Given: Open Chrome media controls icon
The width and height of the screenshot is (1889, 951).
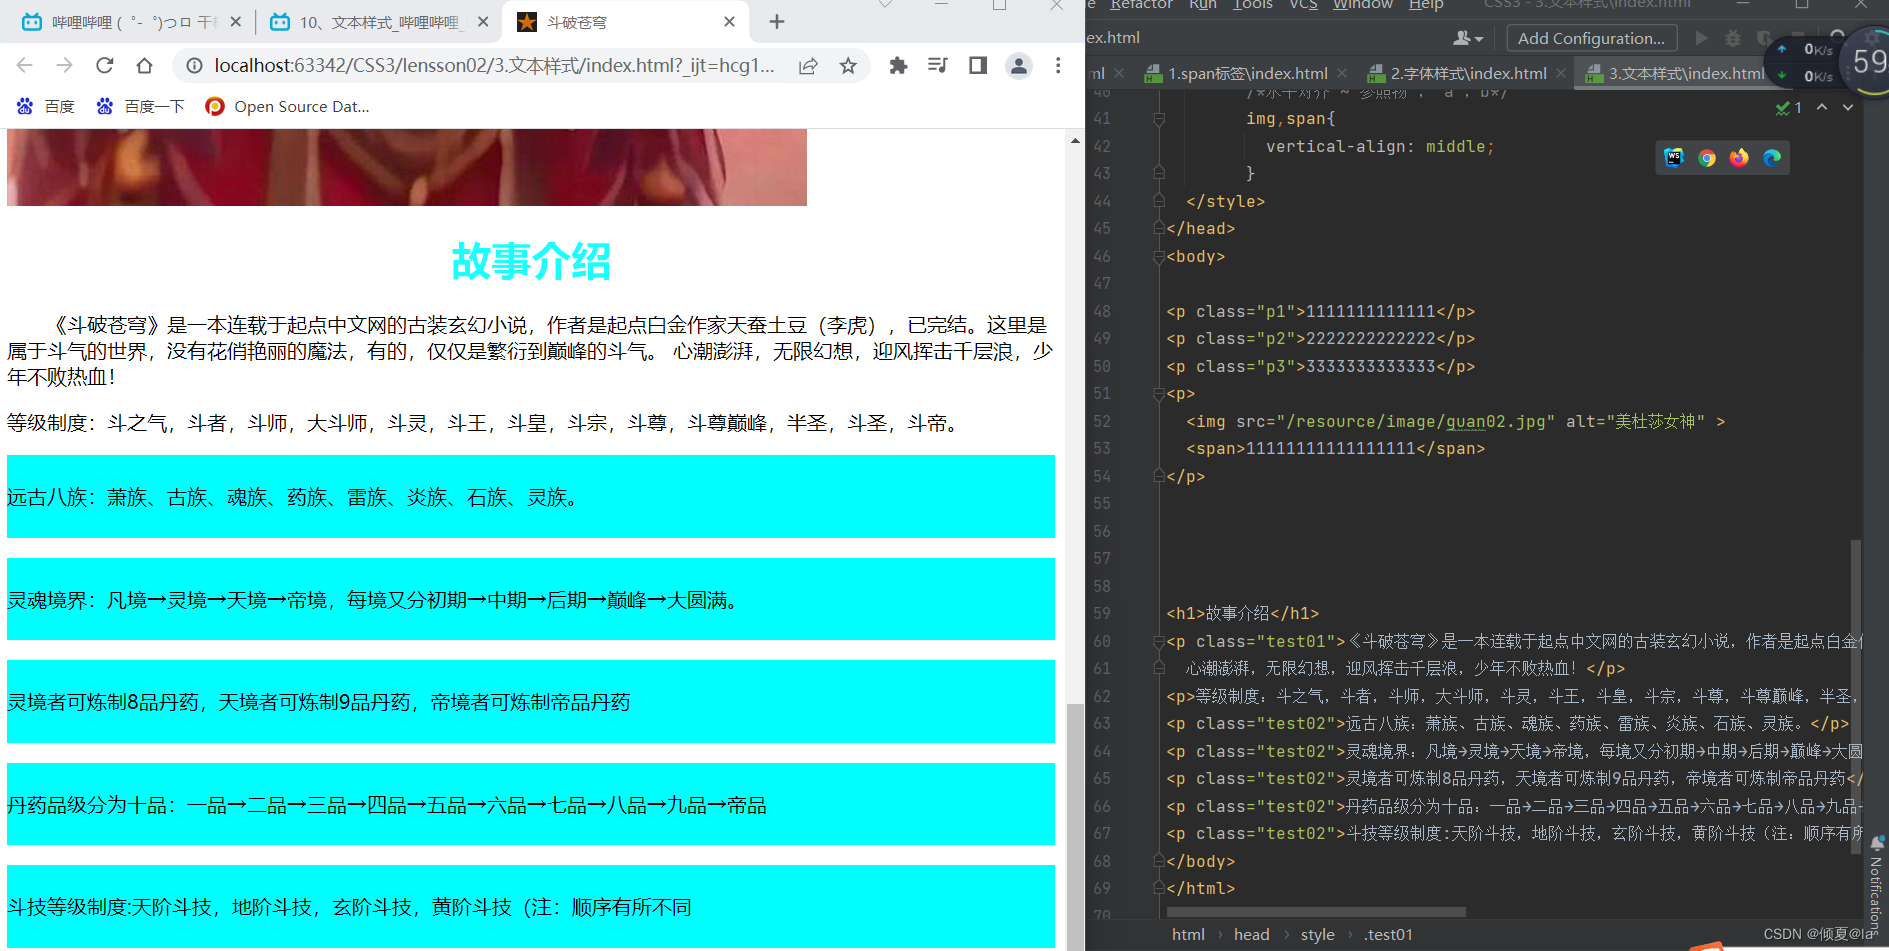Looking at the screenshot, I should coord(938,66).
